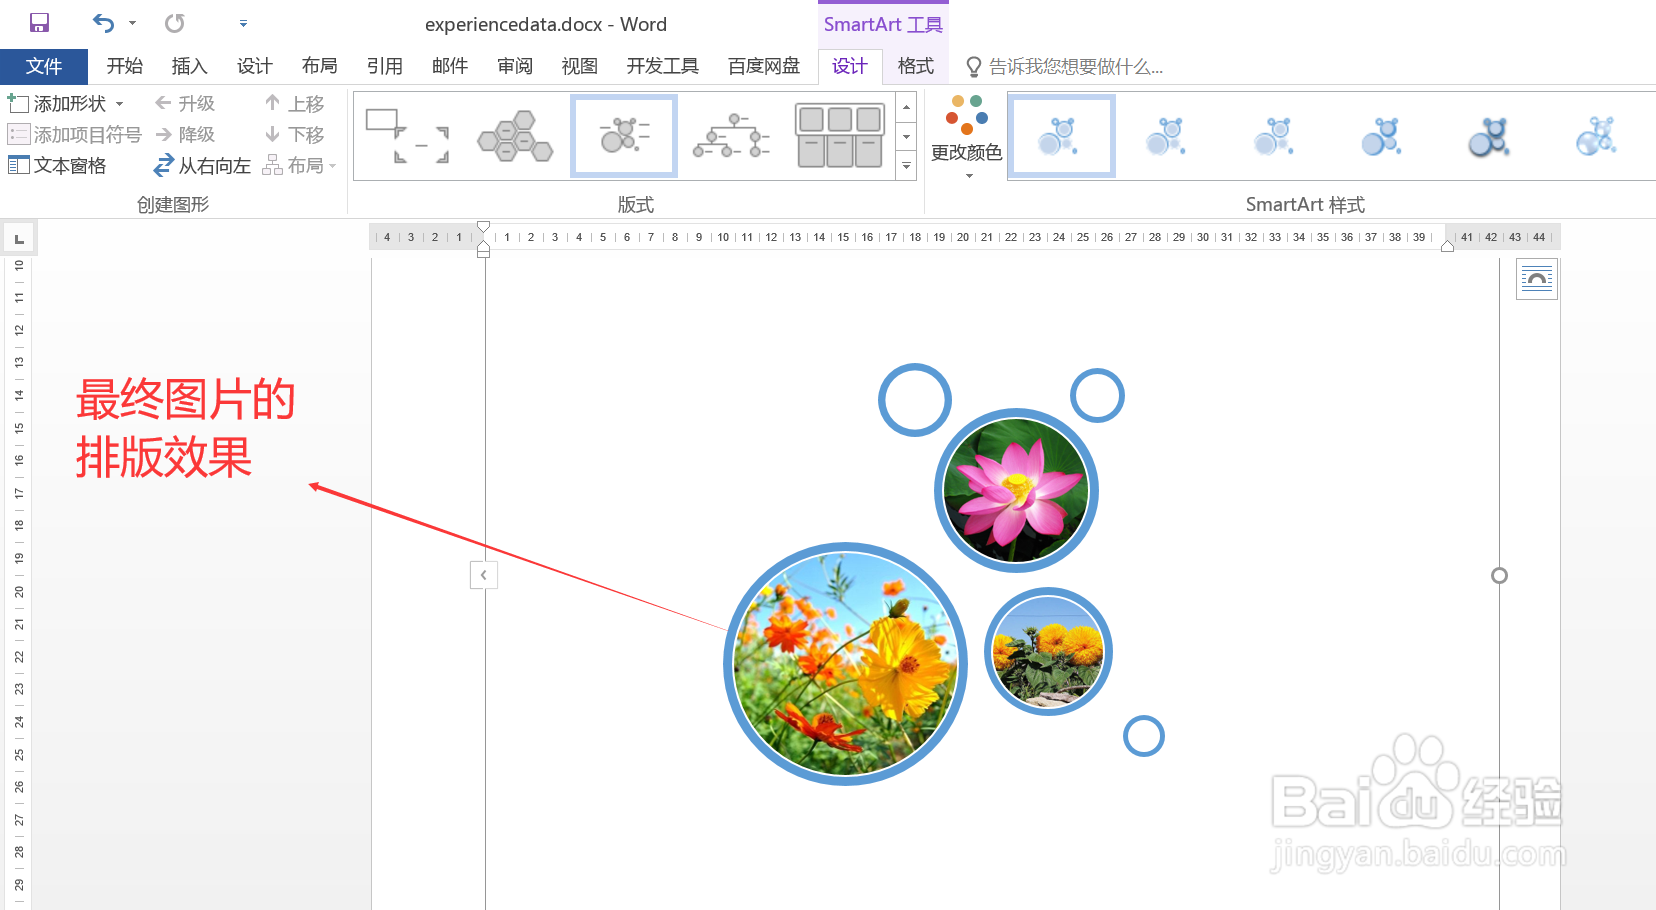Screen dimensions: 1656x910
Task: Click 降级 demote button
Action: click(x=185, y=134)
